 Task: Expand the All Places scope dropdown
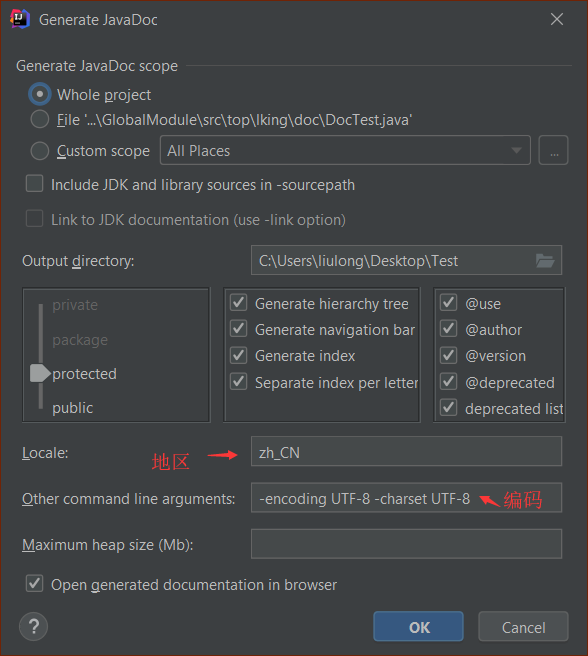345,150
